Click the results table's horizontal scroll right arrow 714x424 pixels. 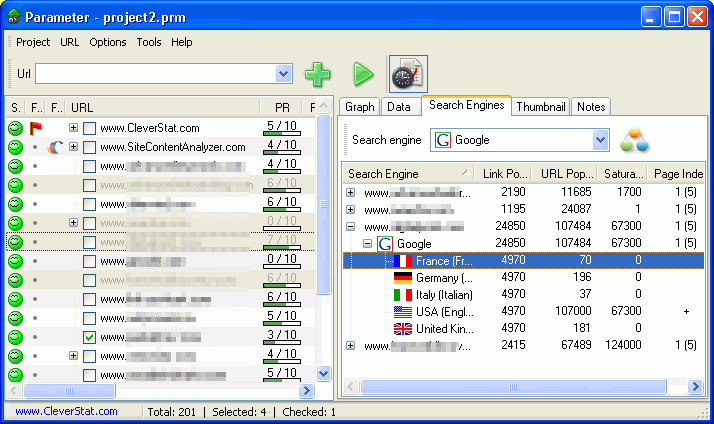[x=695, y=387]
